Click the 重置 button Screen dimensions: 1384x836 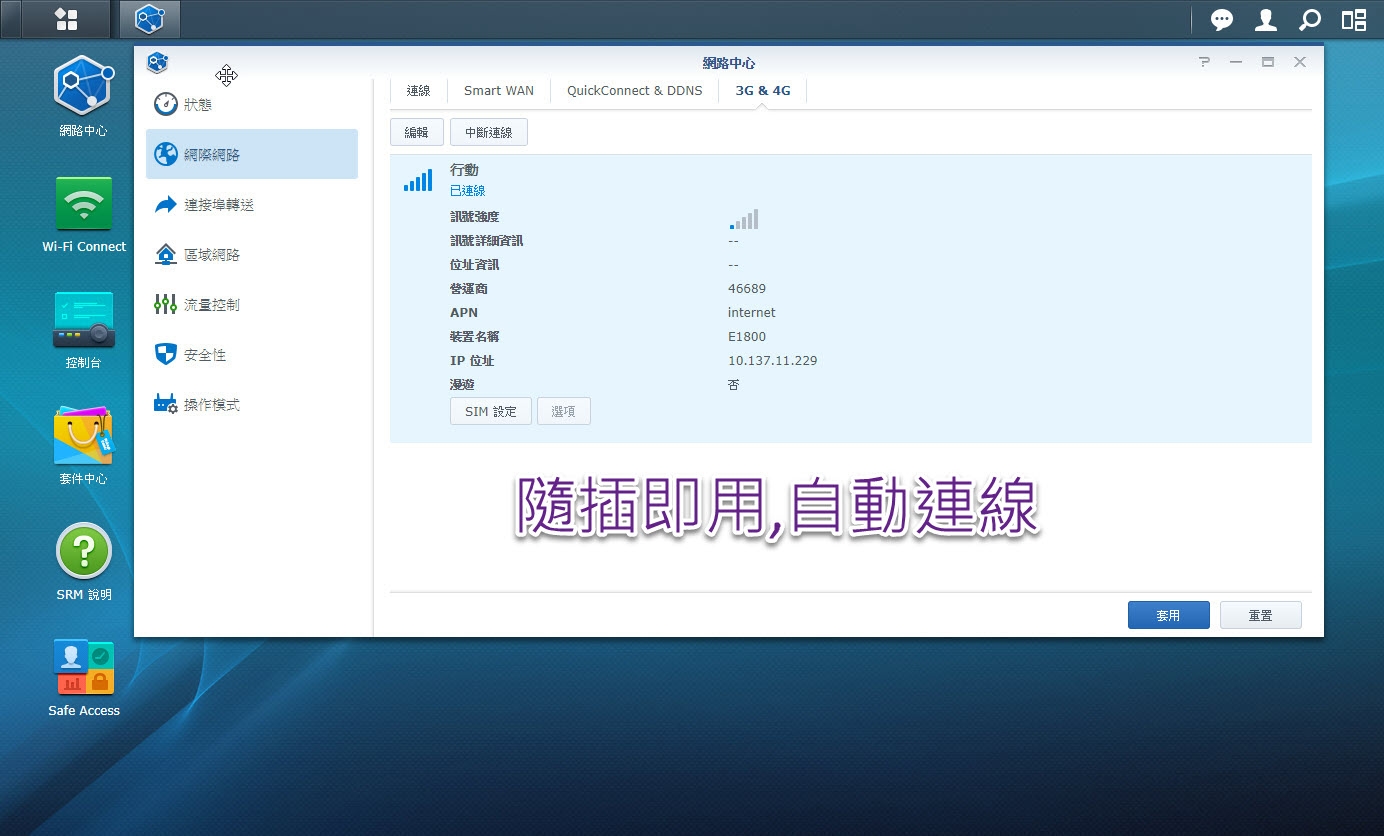[1261, 615]
